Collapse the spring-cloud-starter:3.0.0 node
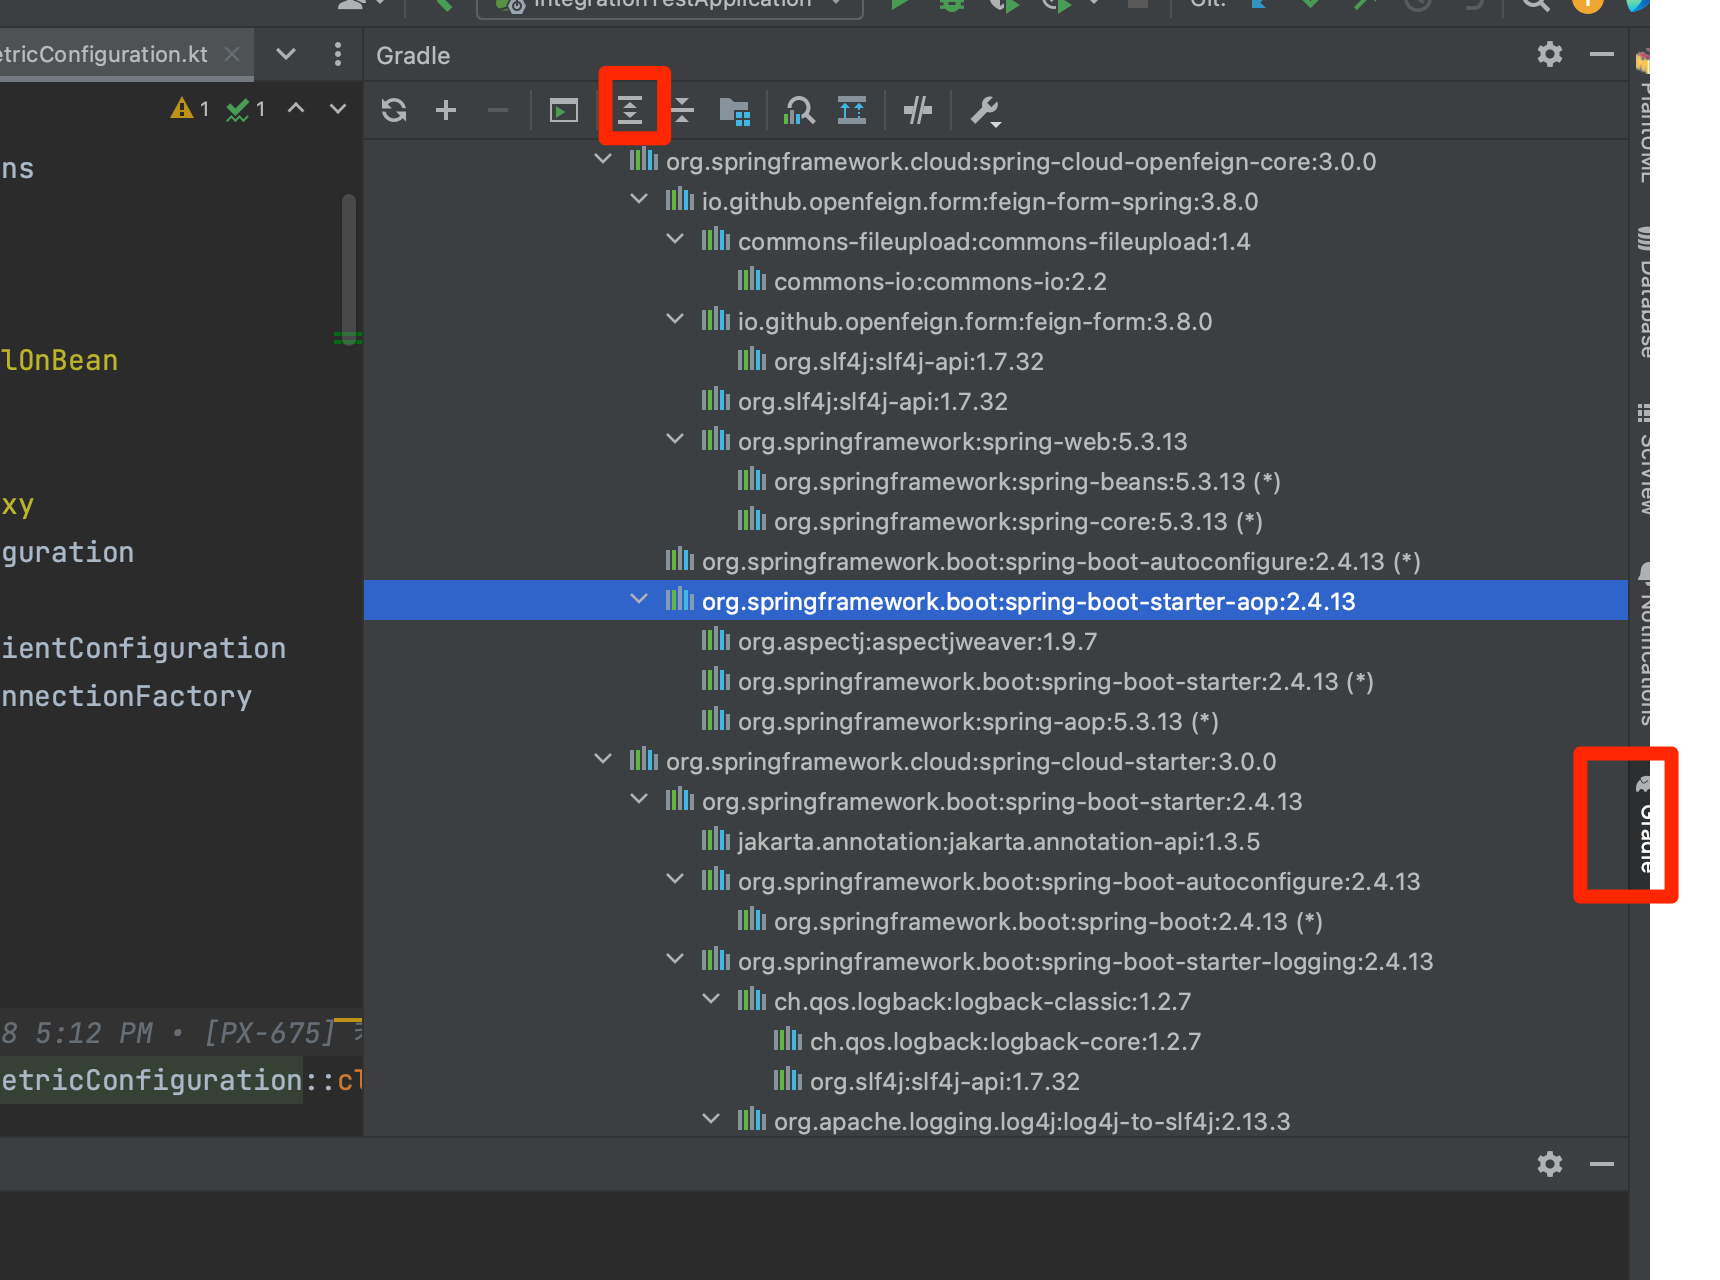Viewport: 1720px width, 1280px height. (603, 760)
